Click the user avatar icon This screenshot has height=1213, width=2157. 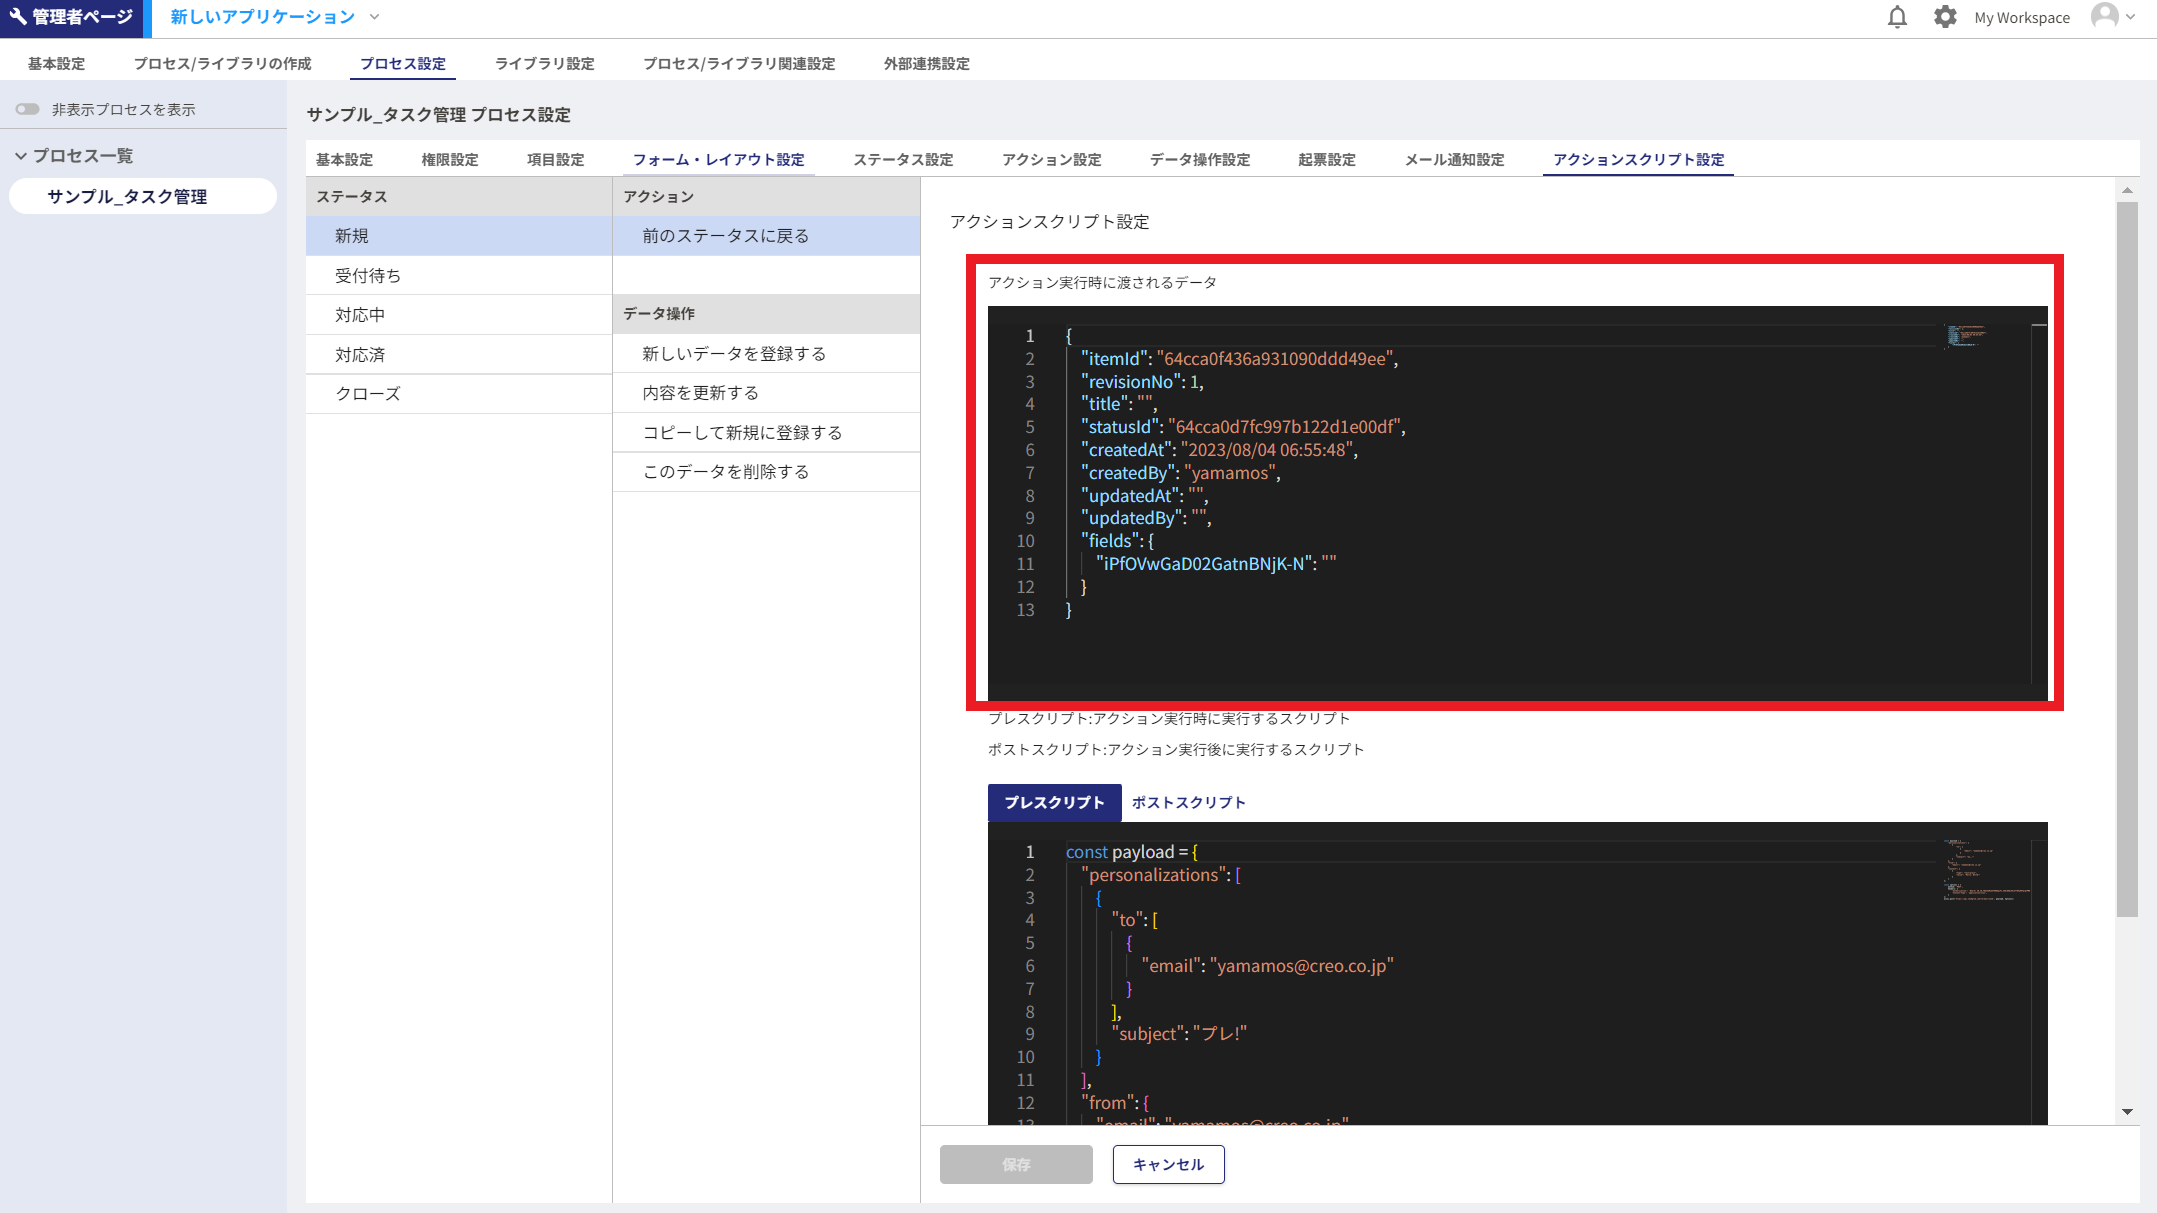(x=2104, y=17)
